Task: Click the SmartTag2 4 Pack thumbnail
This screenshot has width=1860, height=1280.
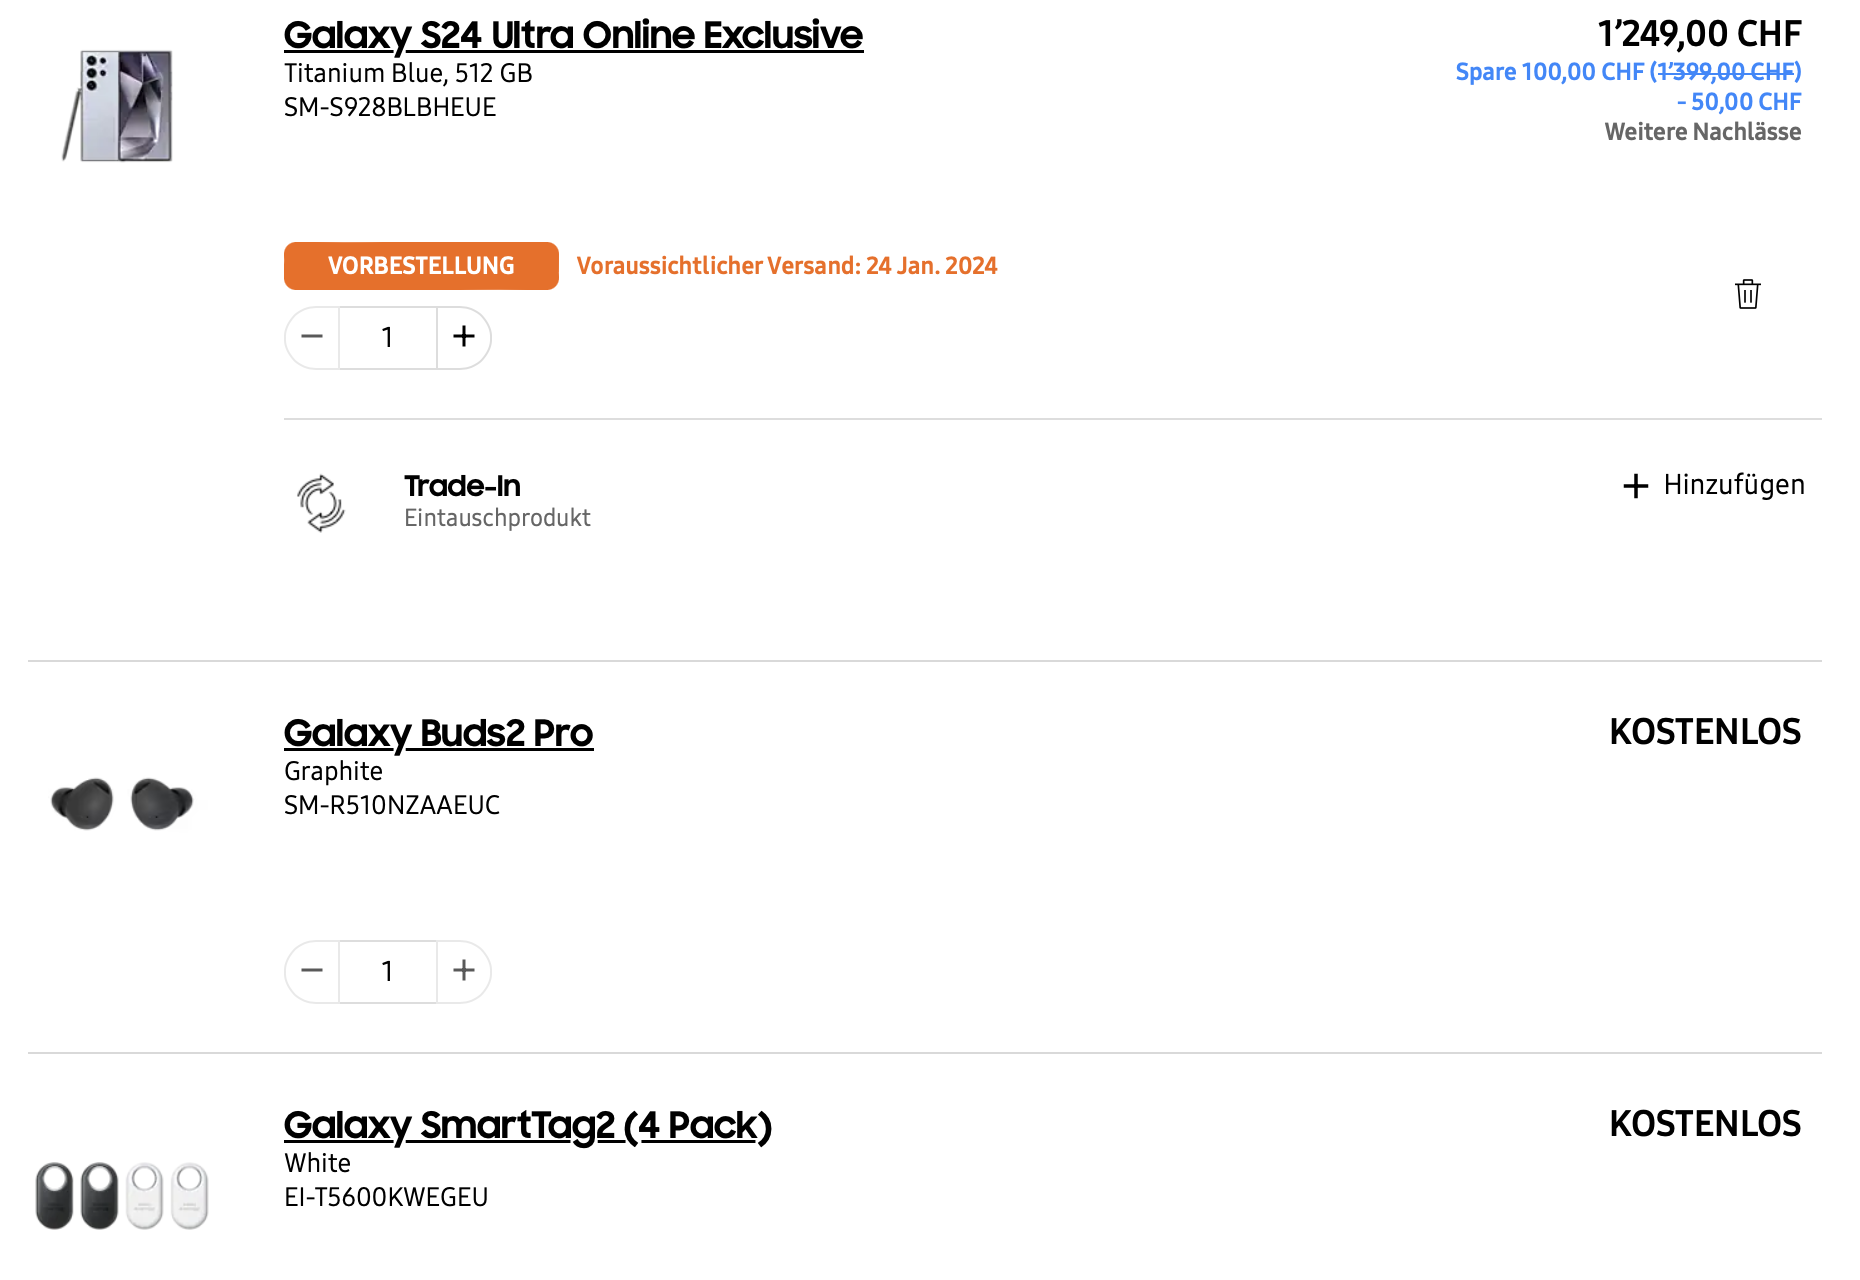Action: click(122, 1195)
